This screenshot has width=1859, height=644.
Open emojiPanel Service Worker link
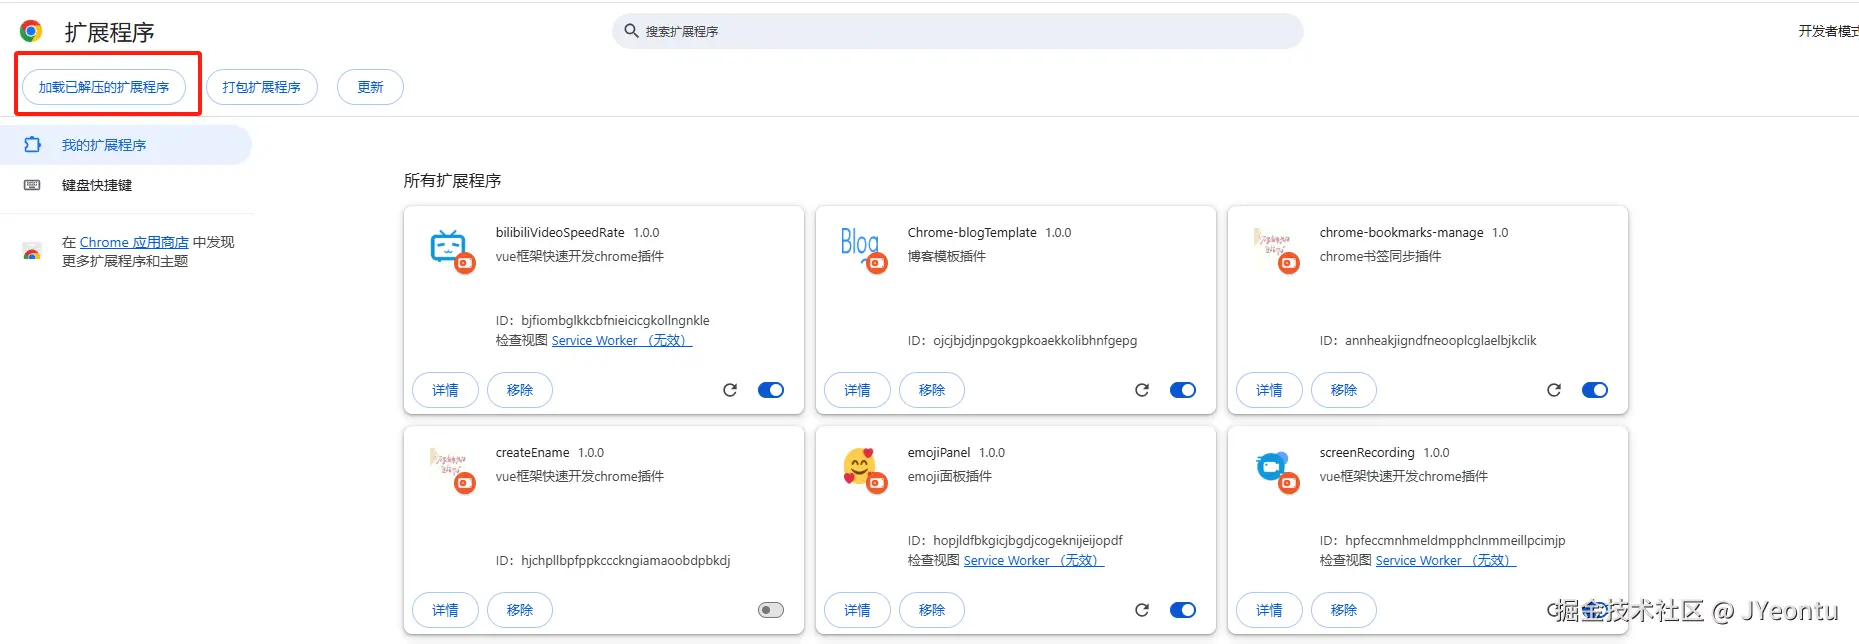1034,560
